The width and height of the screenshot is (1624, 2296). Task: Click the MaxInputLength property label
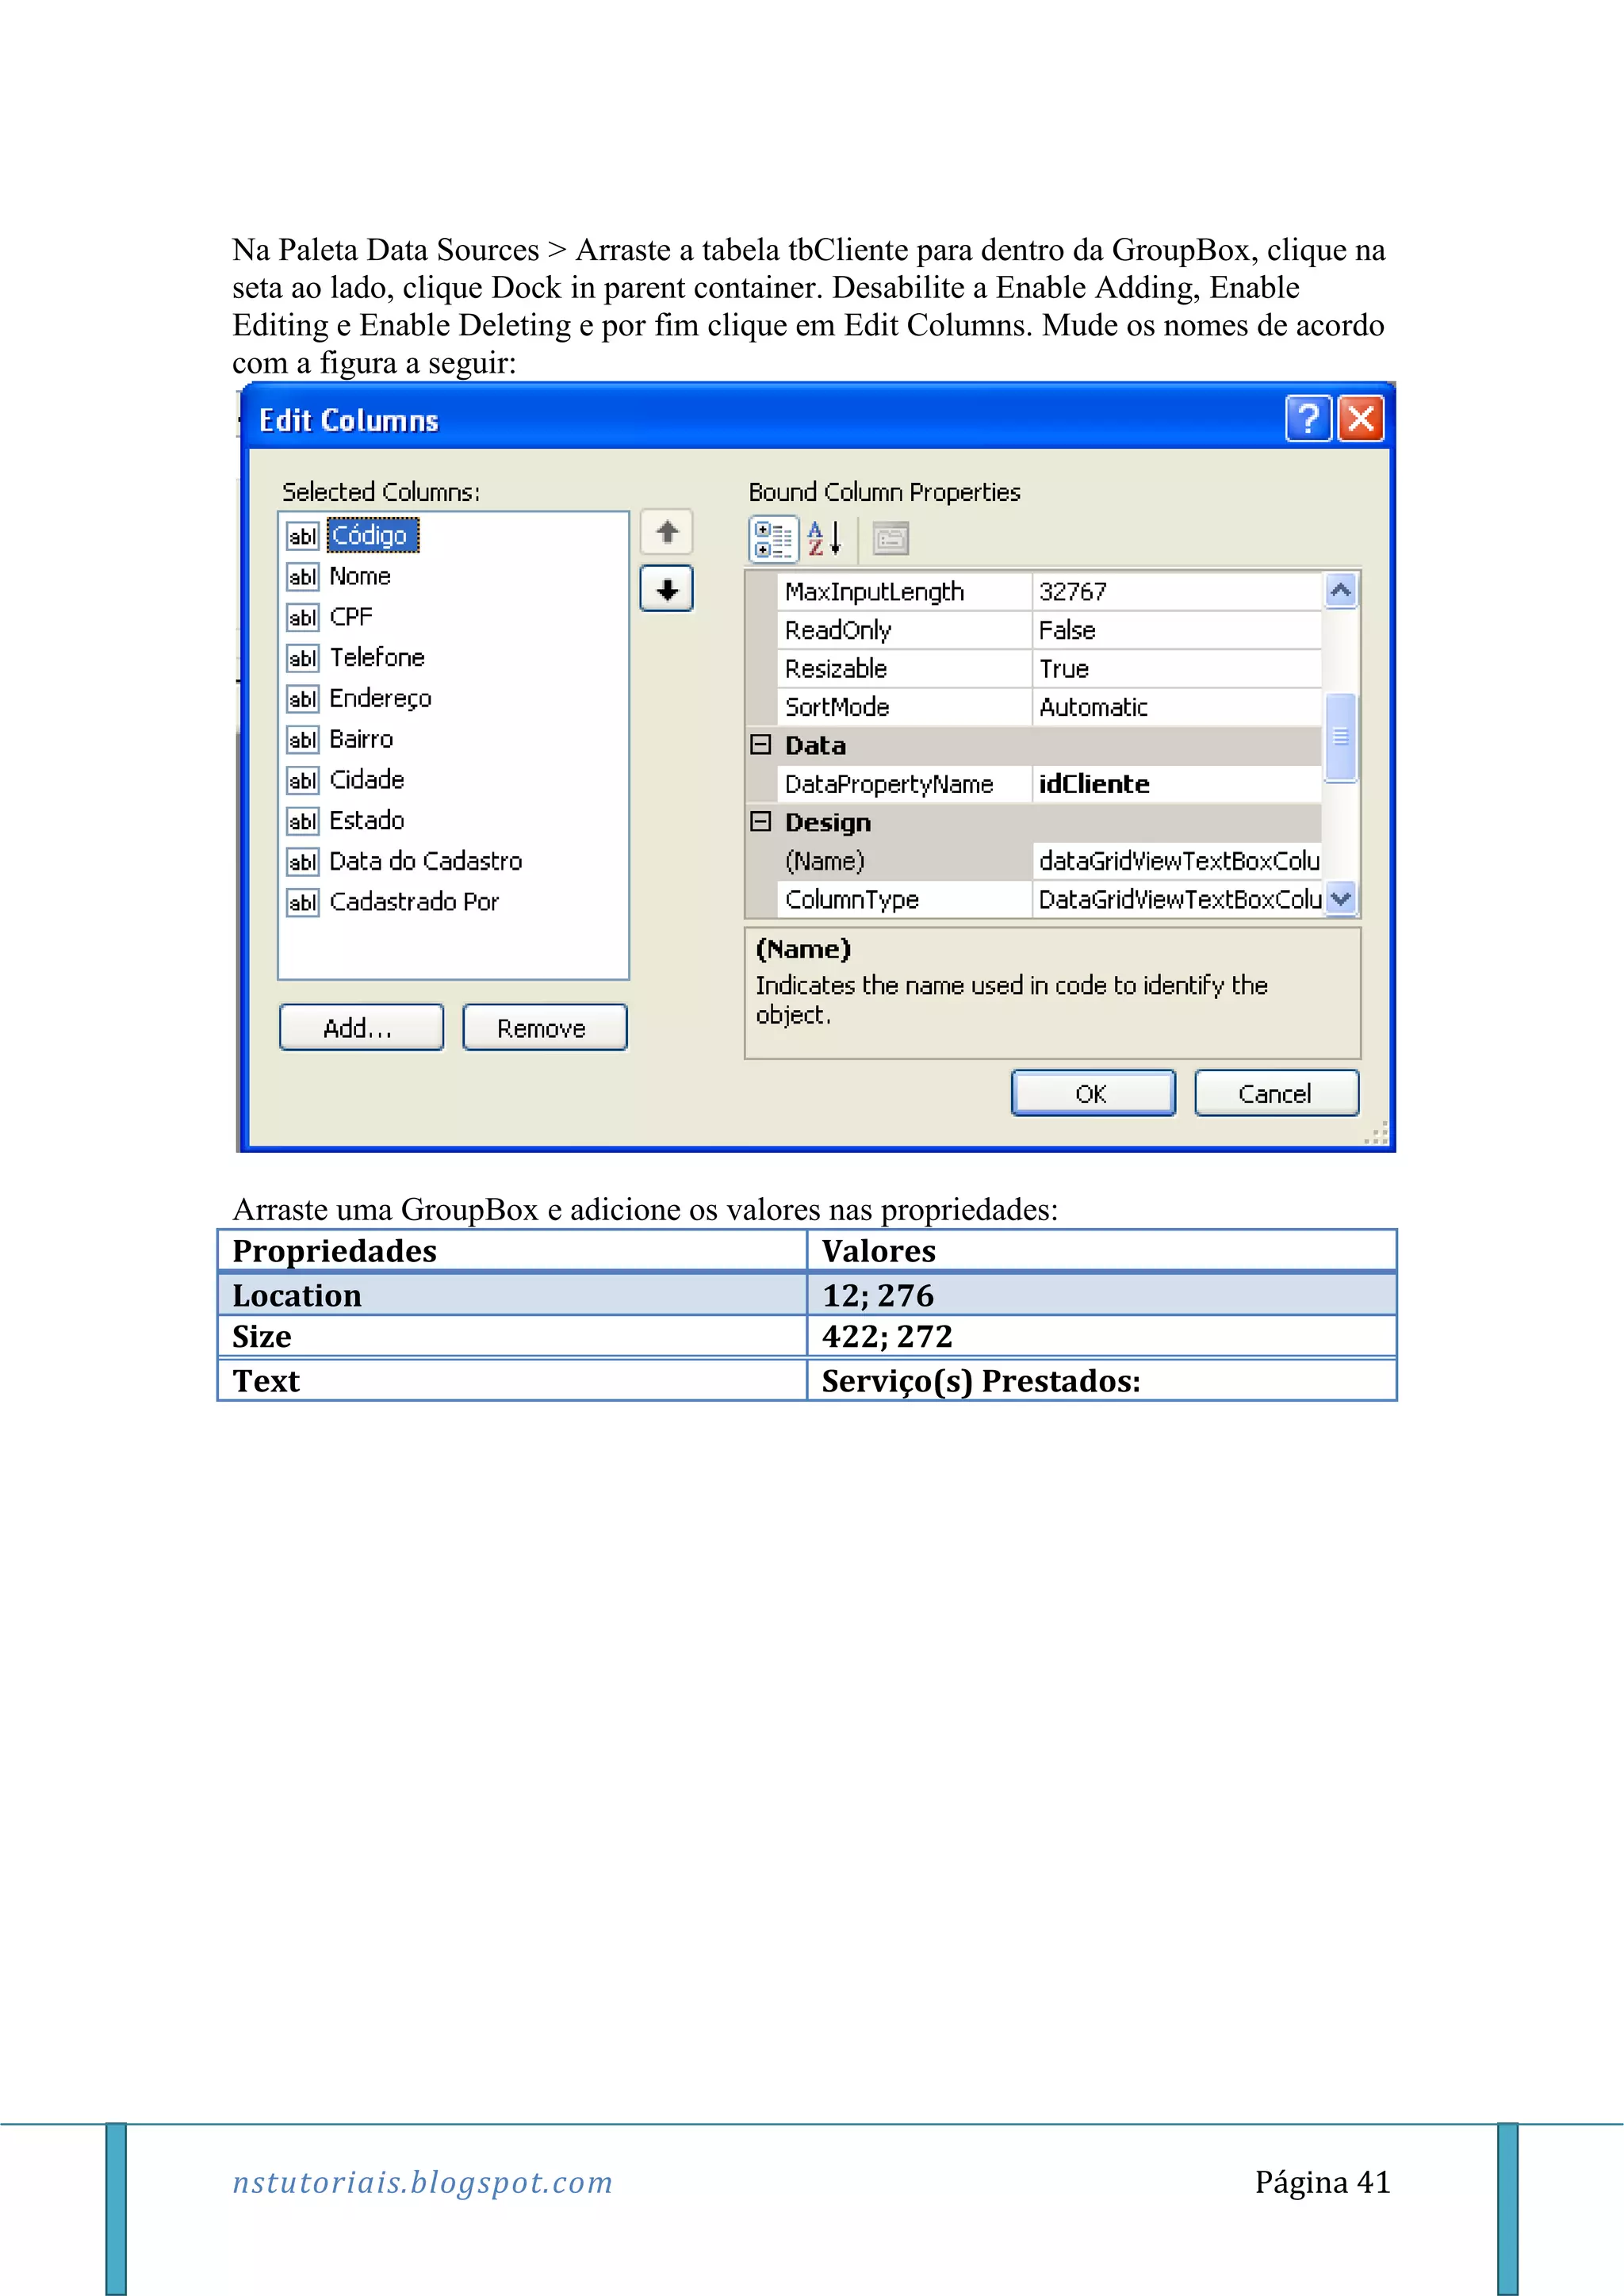875,592
